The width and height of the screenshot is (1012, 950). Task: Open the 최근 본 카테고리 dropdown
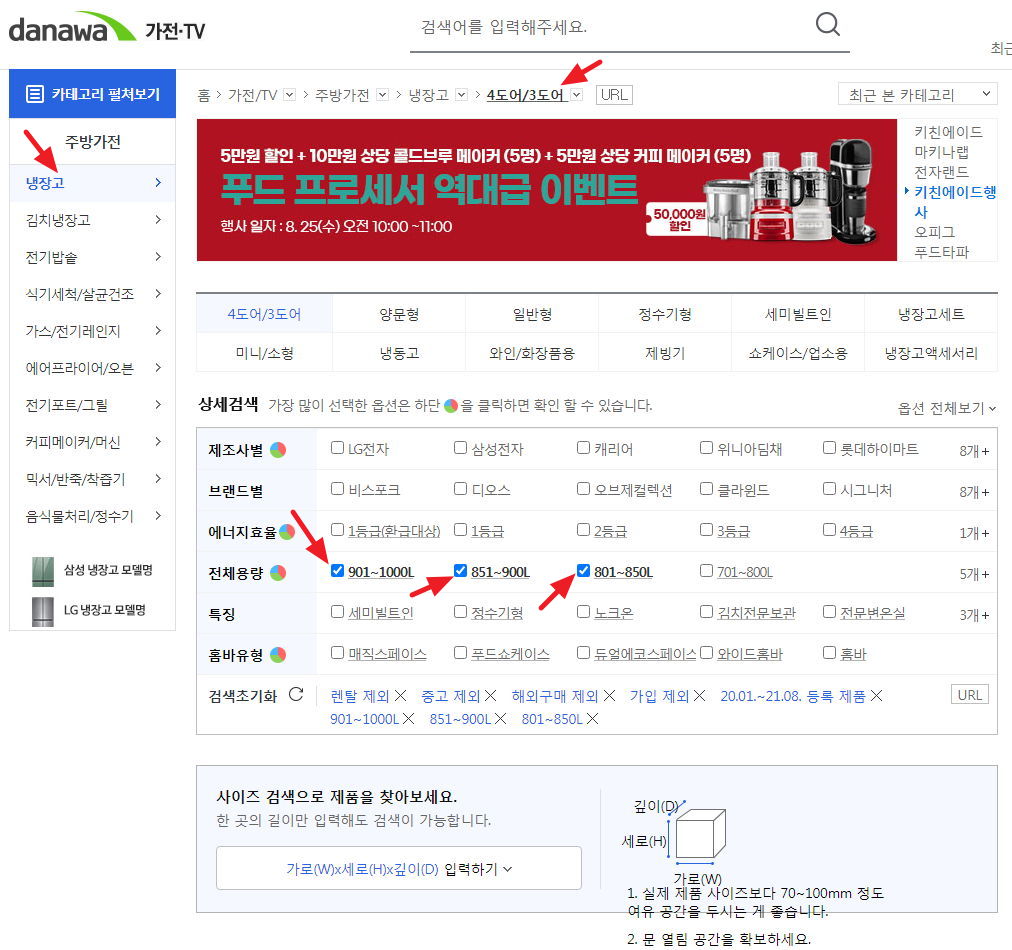[917, 94]
